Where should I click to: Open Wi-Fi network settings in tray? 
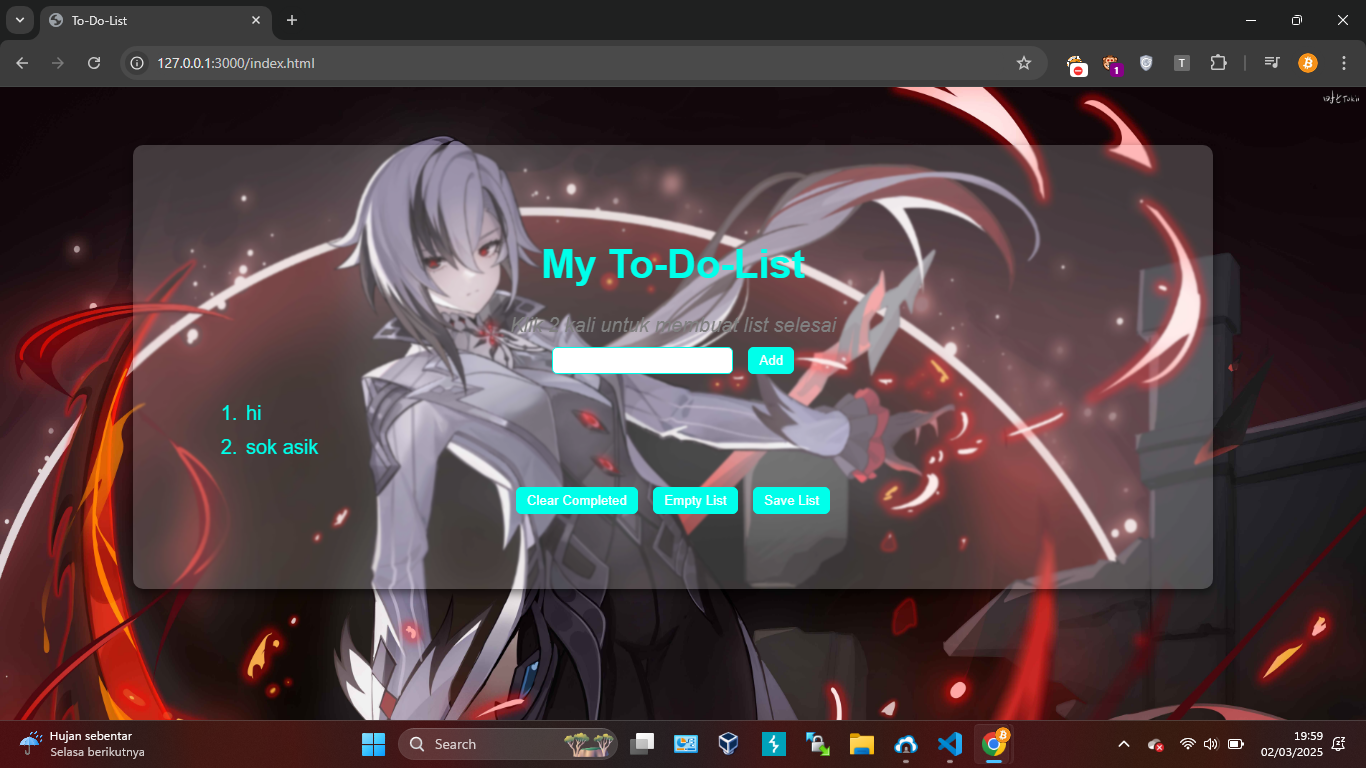click(x=1187, y=744)
